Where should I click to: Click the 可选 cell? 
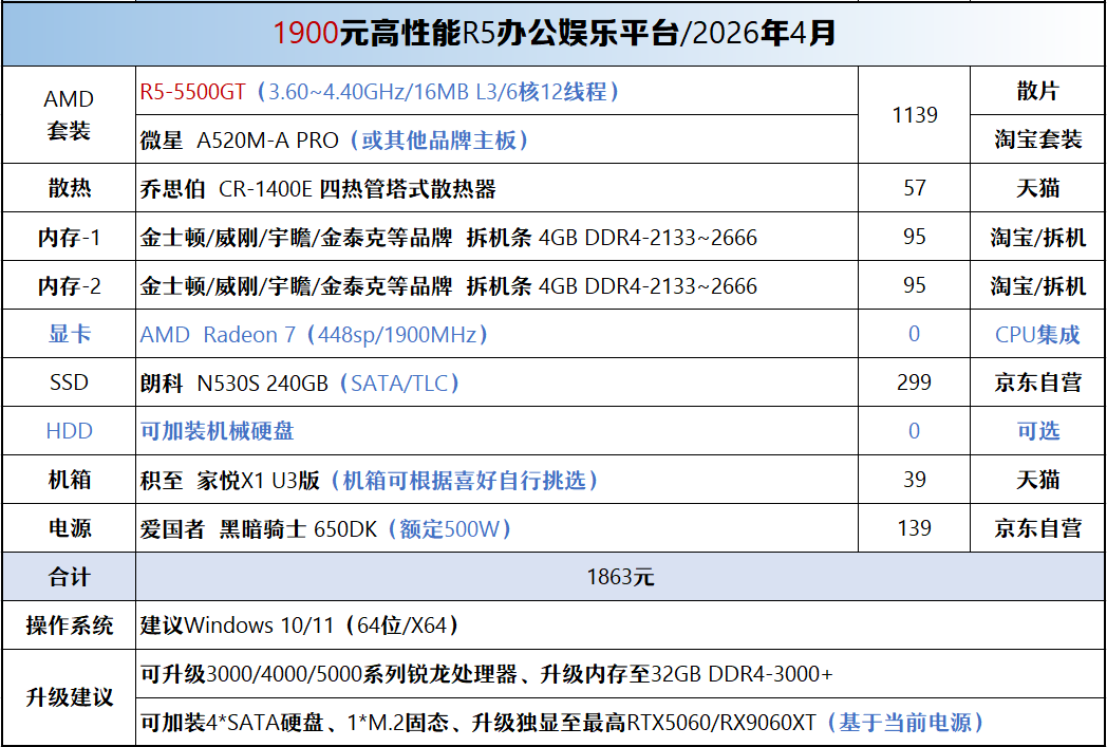(1038, 431)
